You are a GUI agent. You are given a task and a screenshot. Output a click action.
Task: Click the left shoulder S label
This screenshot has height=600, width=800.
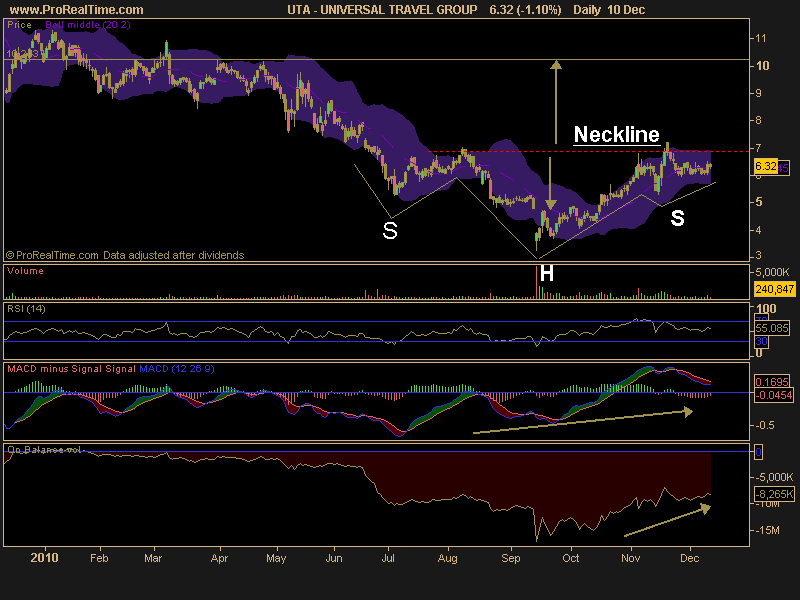pos(390,231)
